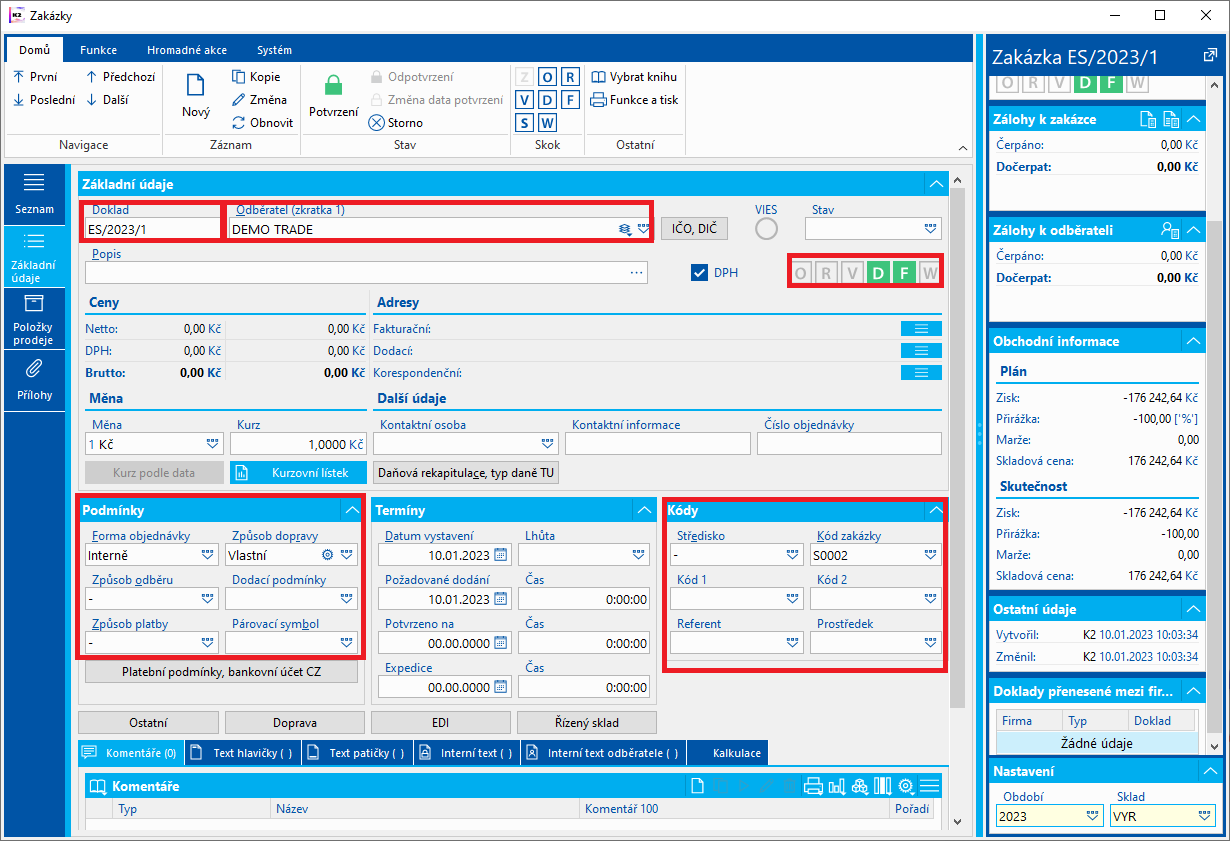Open Středisko dropdown
Image resolution: width=1230 pixels, height=841 pixels.
[793, 554]
